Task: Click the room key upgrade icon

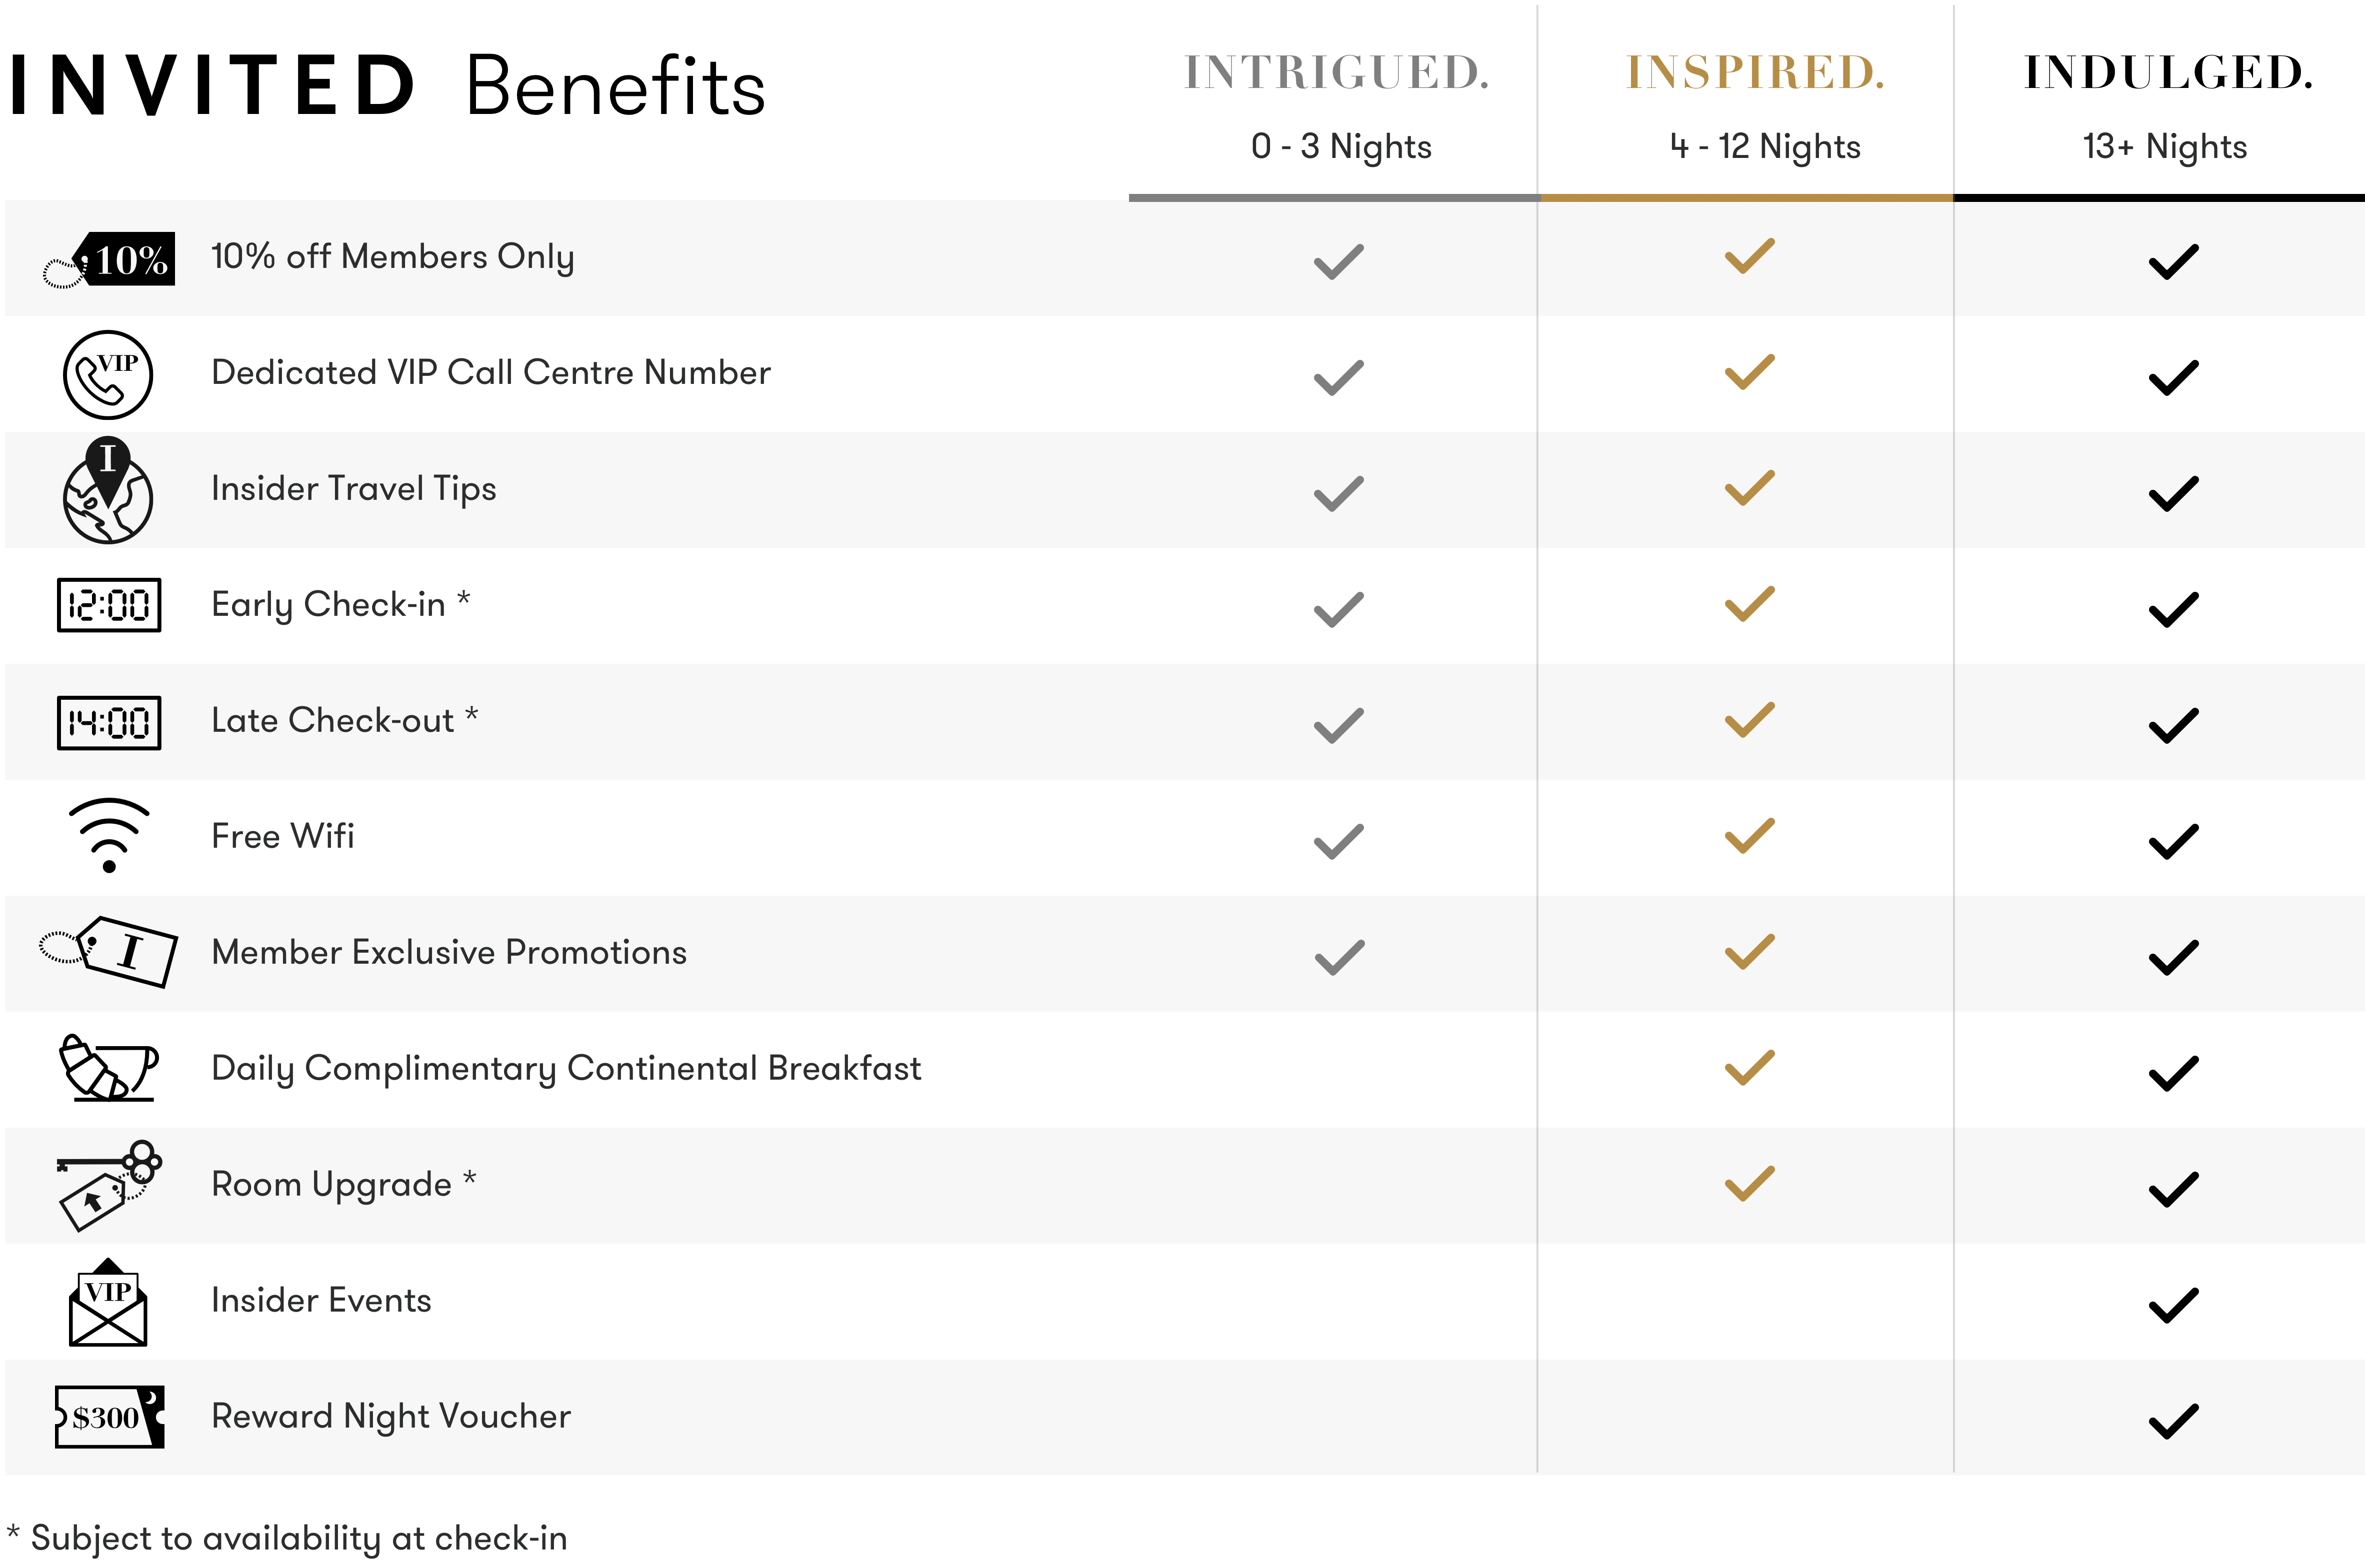Action: tap(109, 1185)
